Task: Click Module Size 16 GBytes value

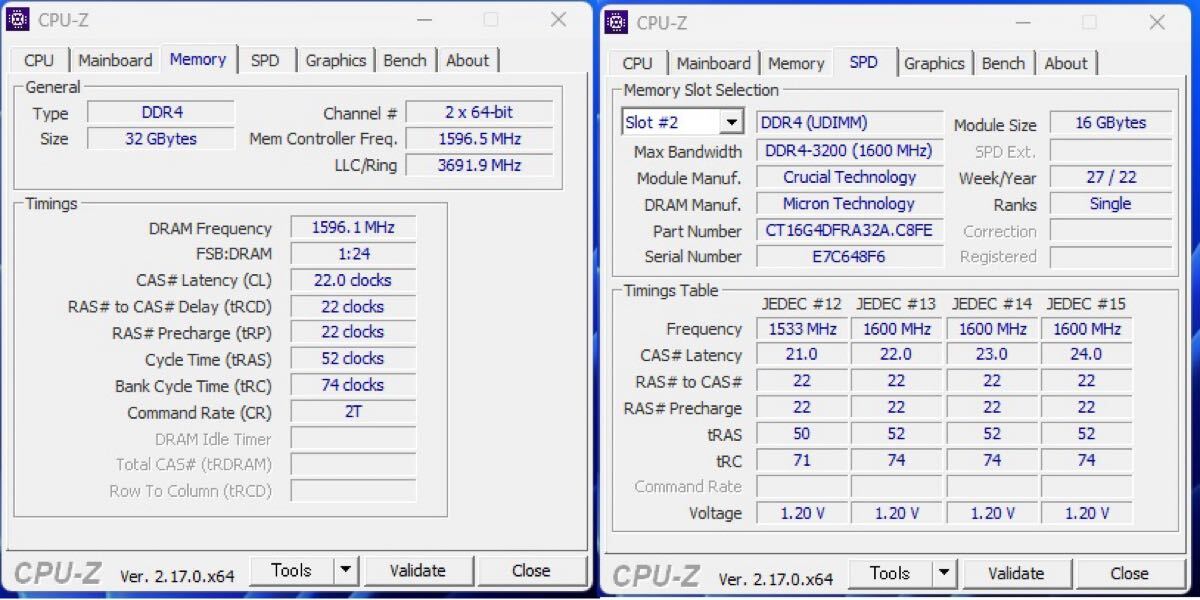Action: [x=1111, y=123]
